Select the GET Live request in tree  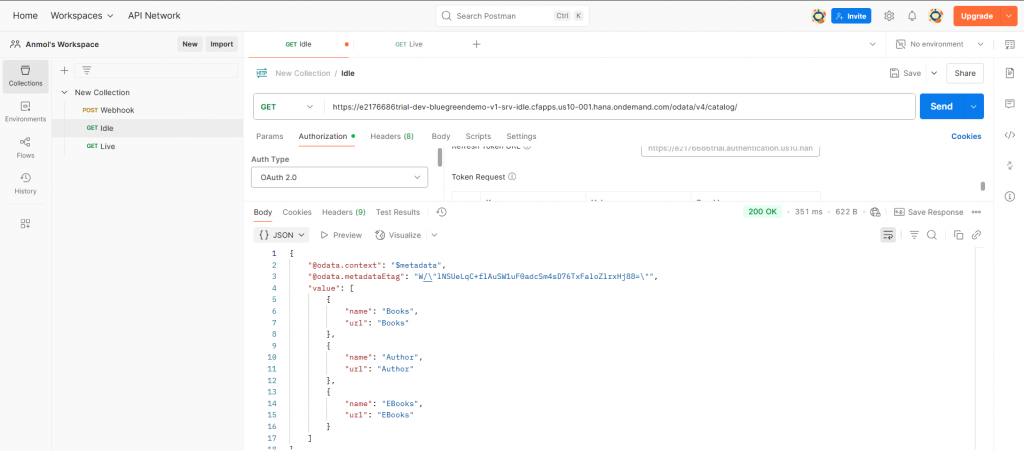(101, 146)
